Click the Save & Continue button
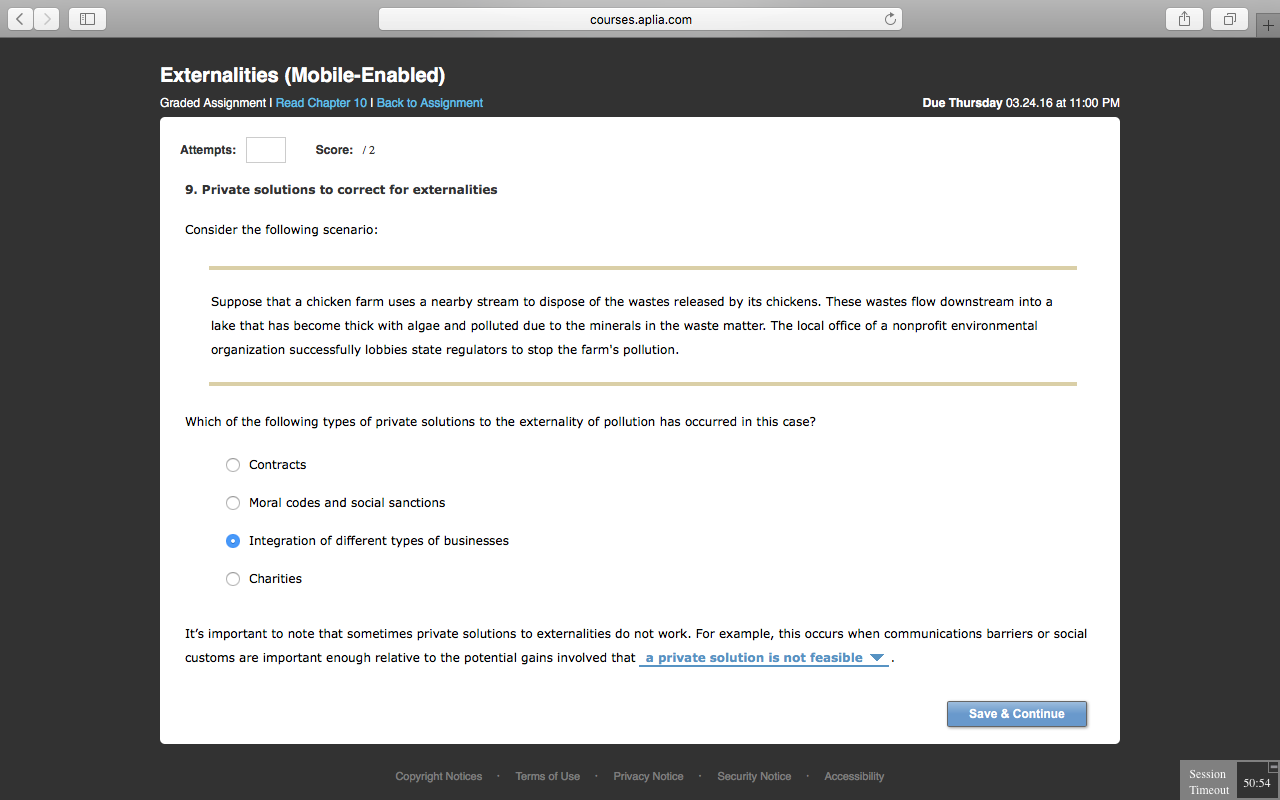This screenshot has height=800, width=1280. coord(1016,714)
